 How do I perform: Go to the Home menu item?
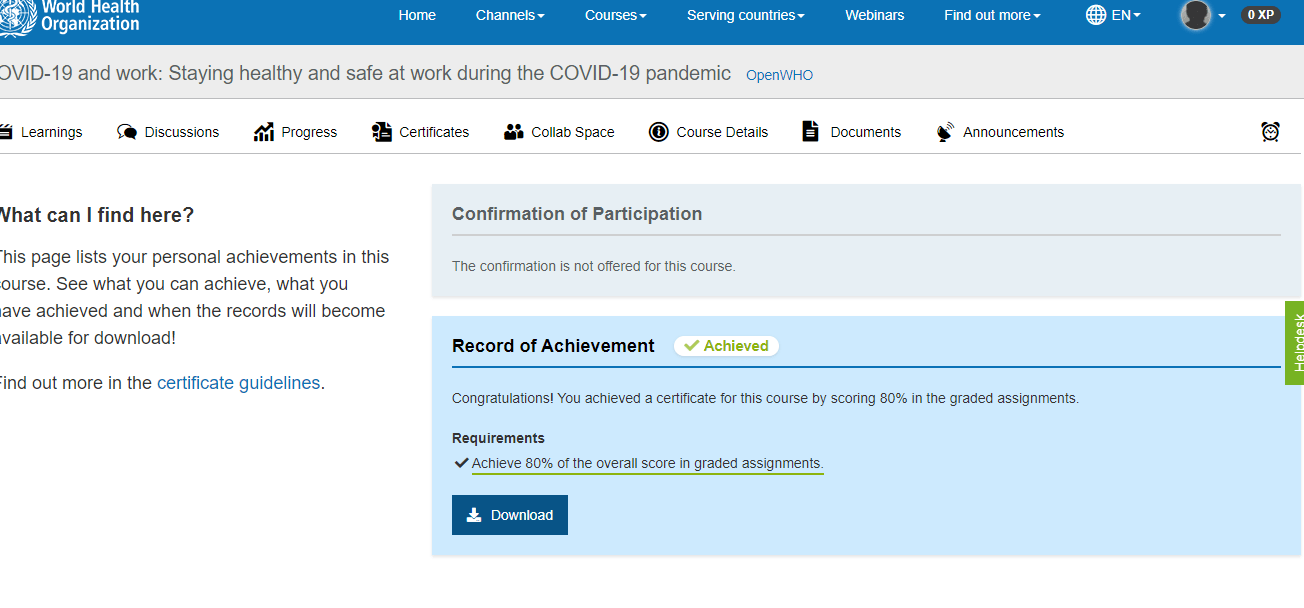(417, 15)
